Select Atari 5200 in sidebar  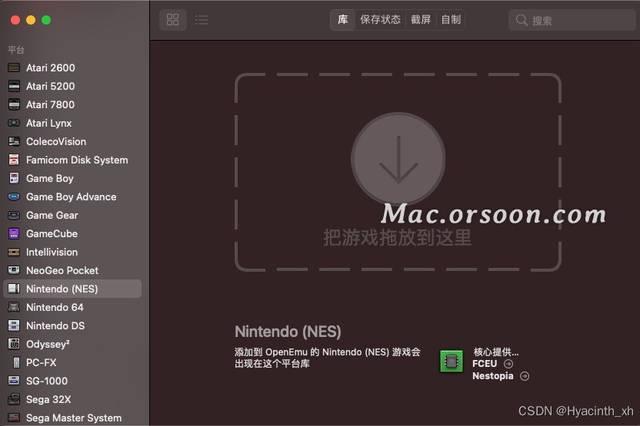click(x=51, y=86)
